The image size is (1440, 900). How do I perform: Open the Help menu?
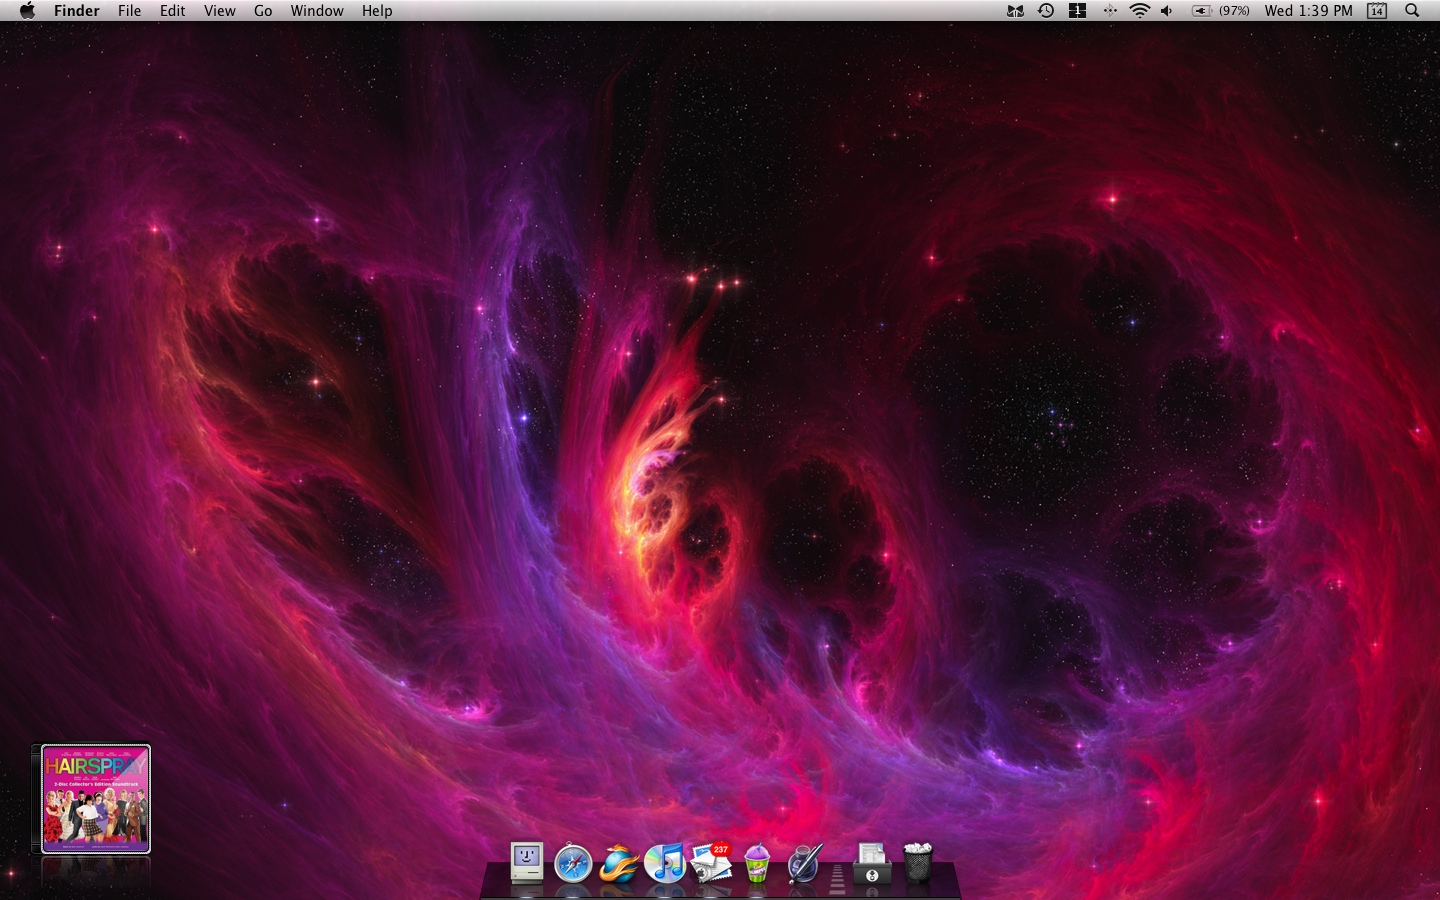[x=377, y=11]
